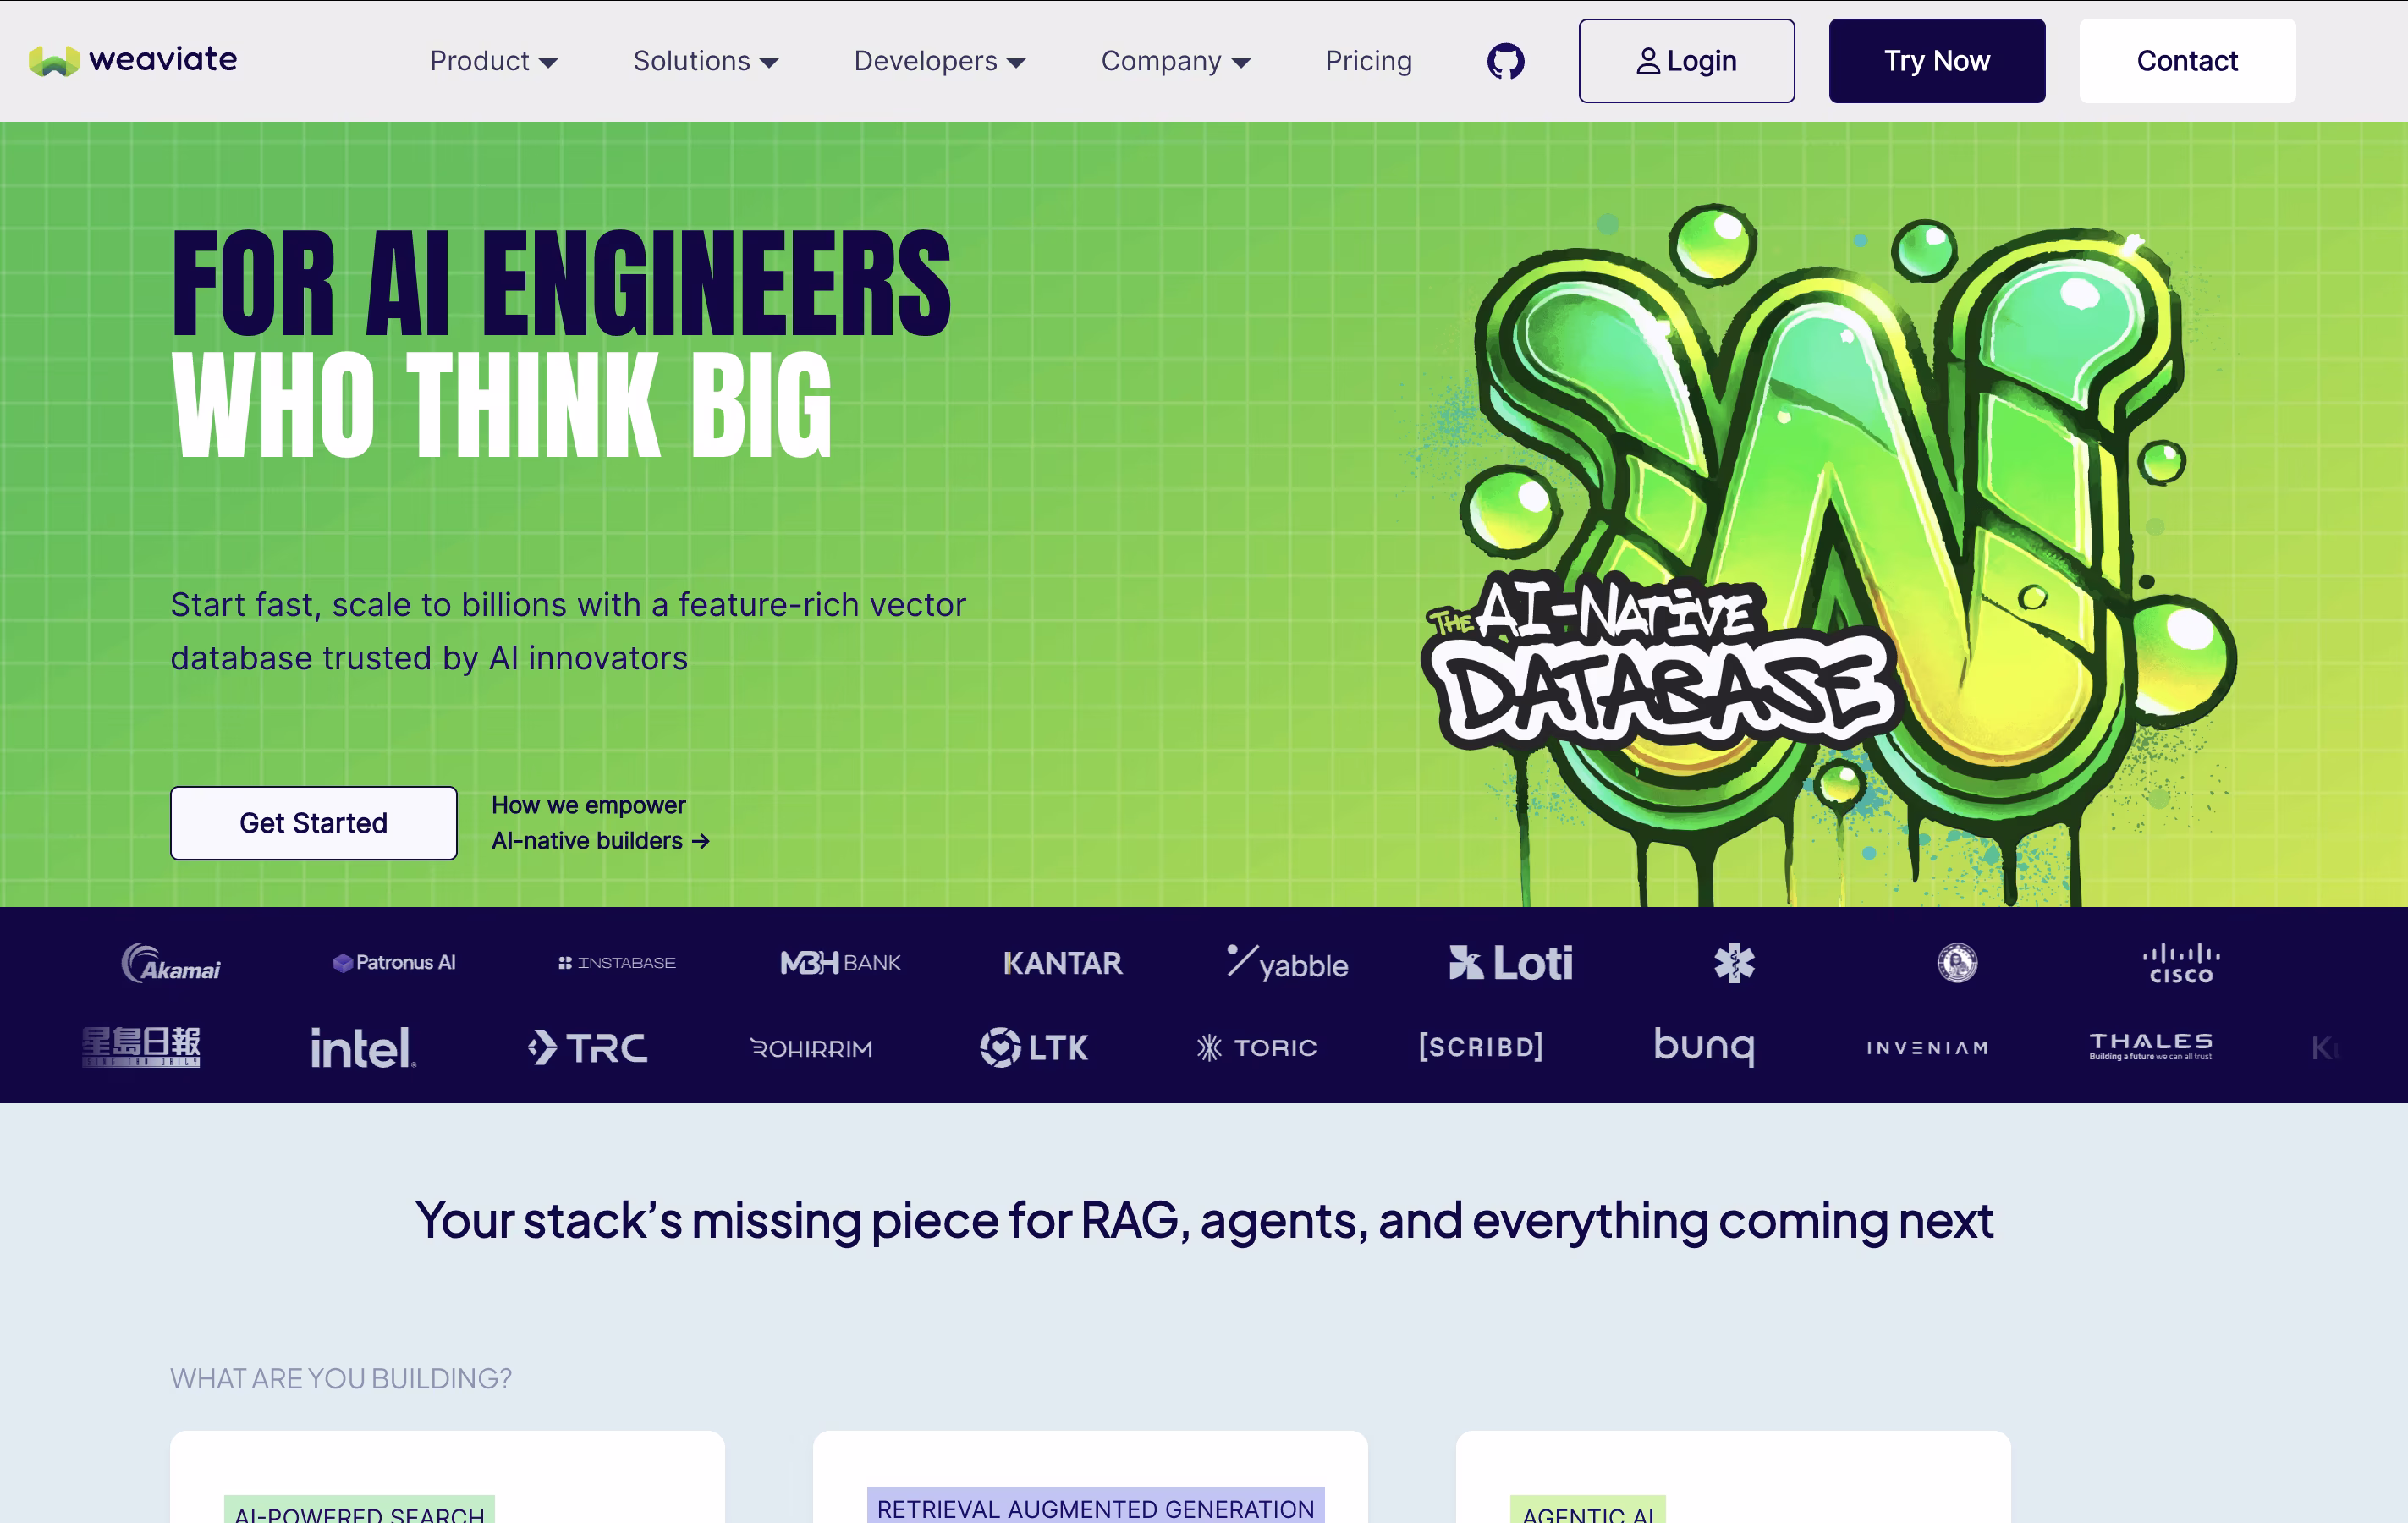Open the MBH Bank logo
The image size is (2408, 1523).
coord(840,963)
